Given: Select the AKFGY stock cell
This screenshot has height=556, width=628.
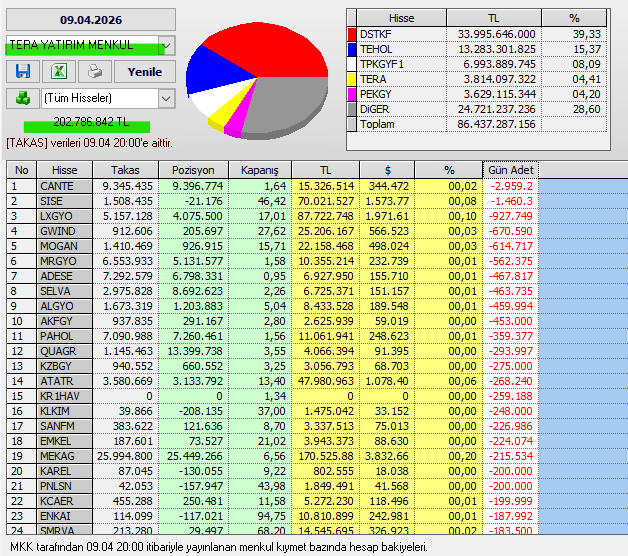Looking at the screenshot, I should point(64,321).
